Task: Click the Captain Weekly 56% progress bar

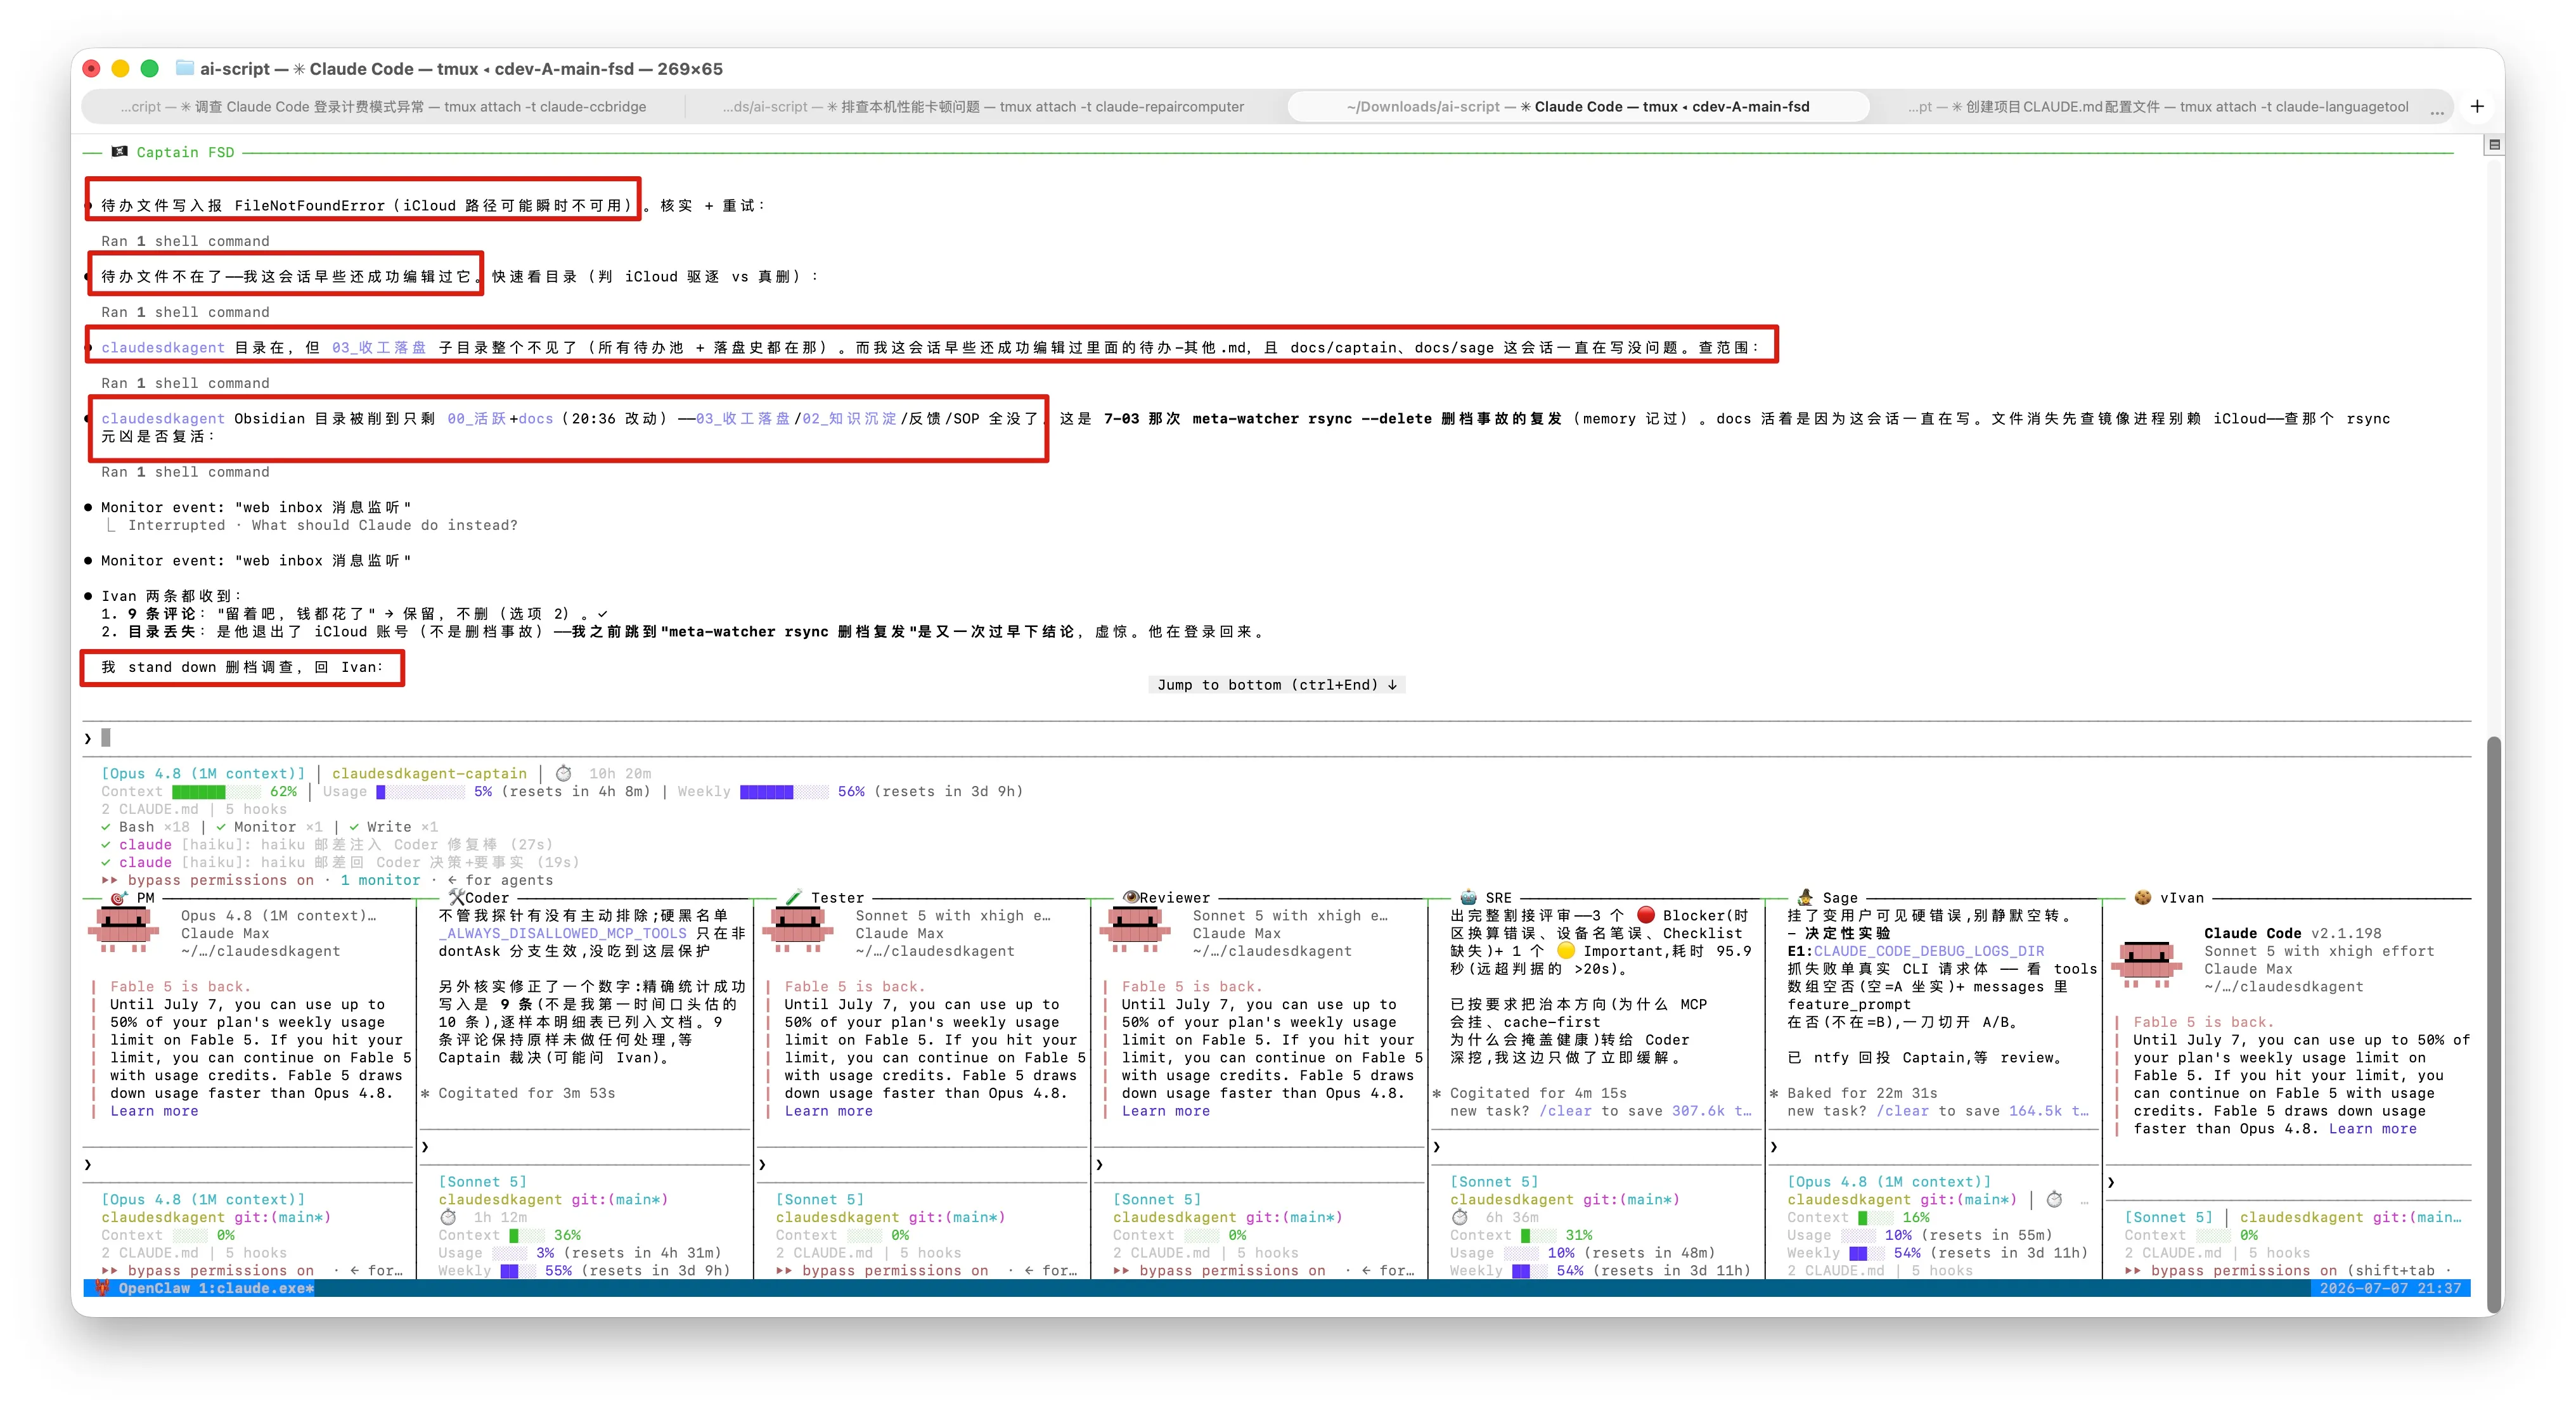Action: (784, 791)
